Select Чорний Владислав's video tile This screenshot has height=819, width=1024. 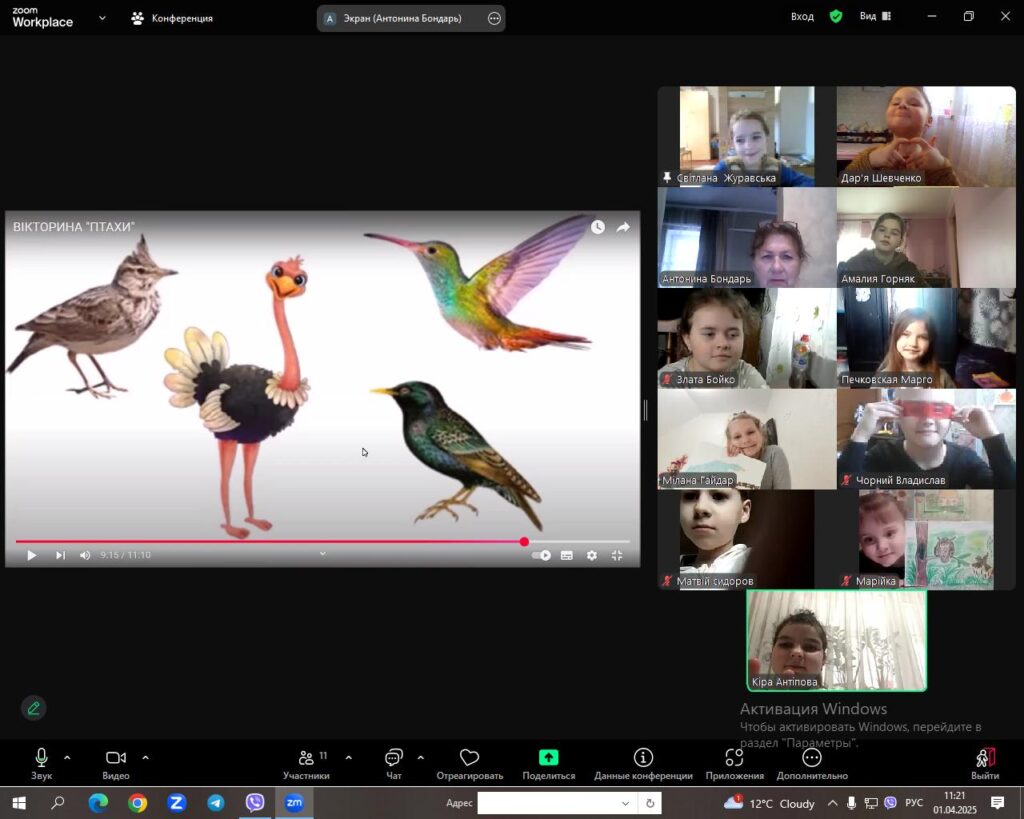[x=926, y=439]
